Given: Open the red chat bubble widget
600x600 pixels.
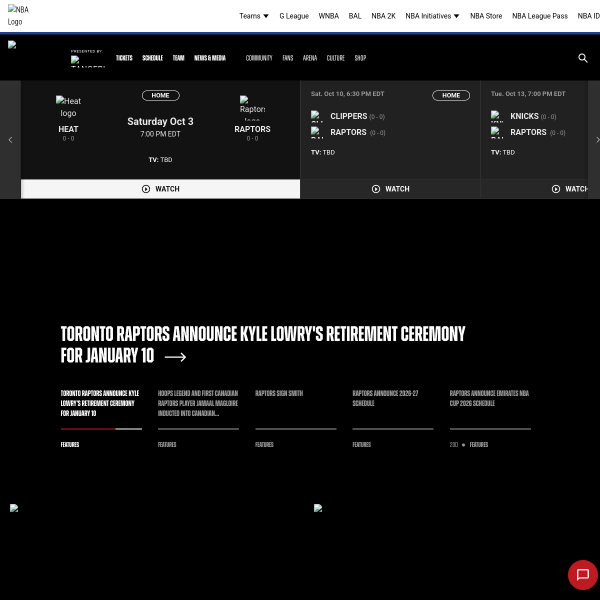Looking at the screenshot, I should 582,574.
